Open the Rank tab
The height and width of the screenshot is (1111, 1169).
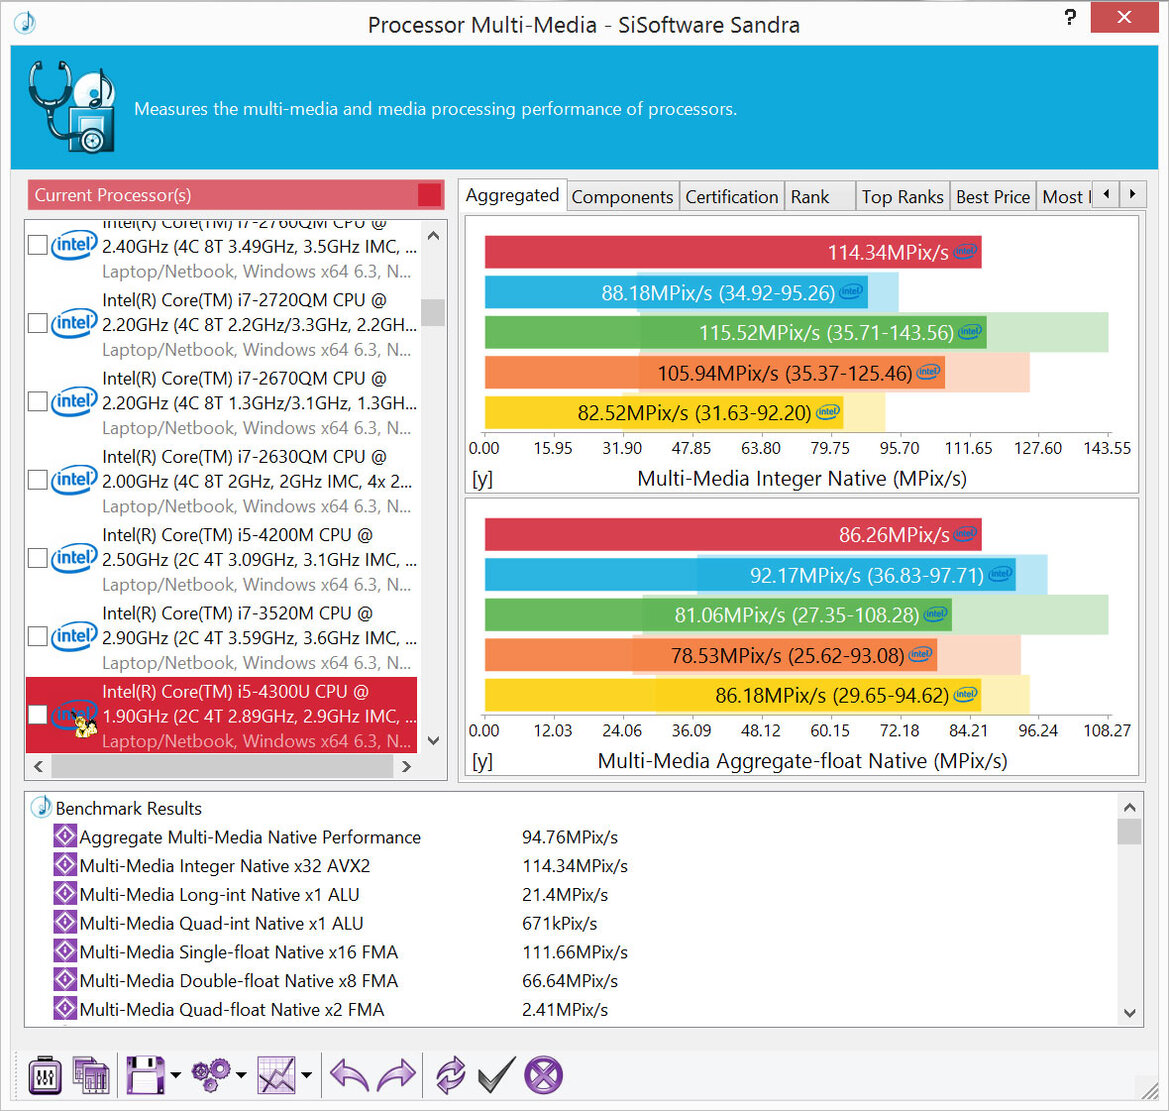819,197
